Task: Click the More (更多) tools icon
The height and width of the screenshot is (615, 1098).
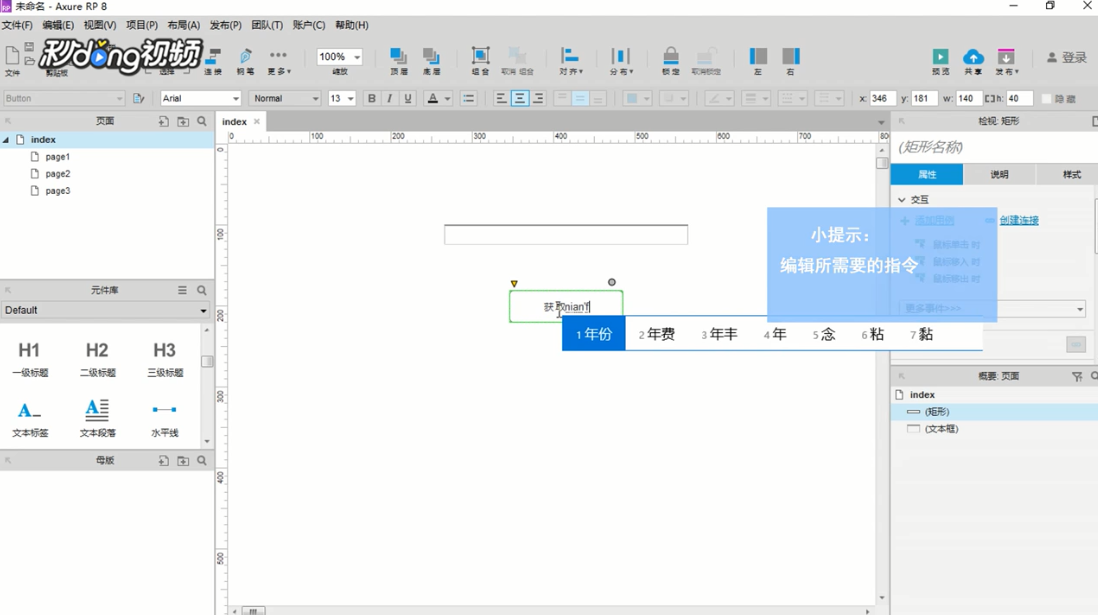Action: pos(278,55)
